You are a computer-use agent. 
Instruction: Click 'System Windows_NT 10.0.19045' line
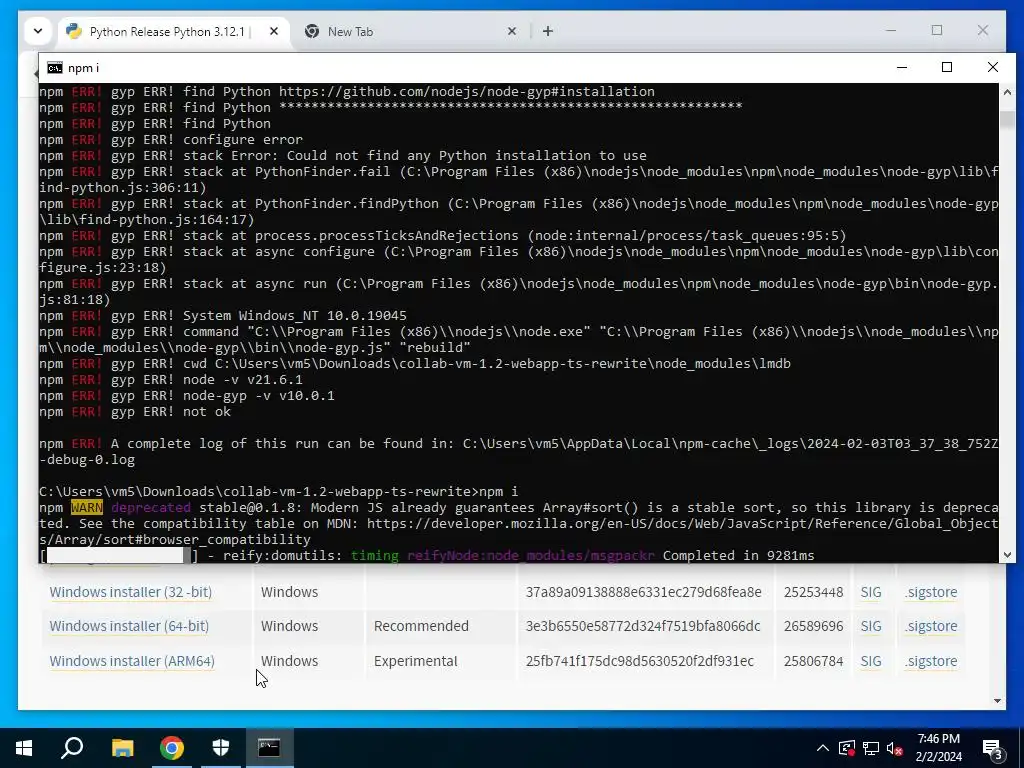pyautogui.click(x=223, y=316)
